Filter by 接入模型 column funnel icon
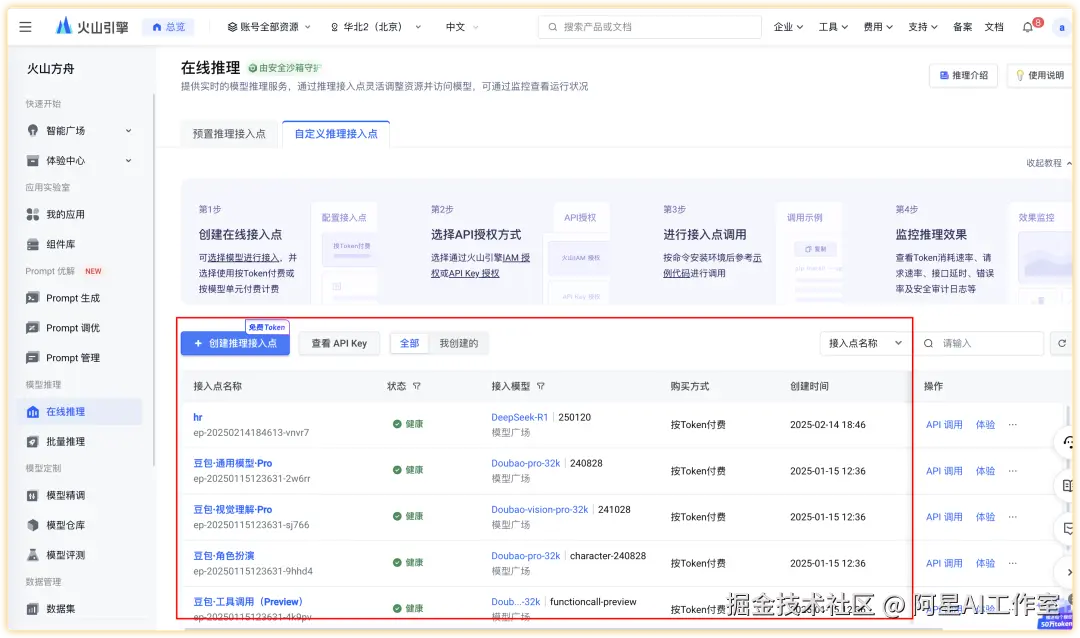1080x638 pixels. [541, 387]
